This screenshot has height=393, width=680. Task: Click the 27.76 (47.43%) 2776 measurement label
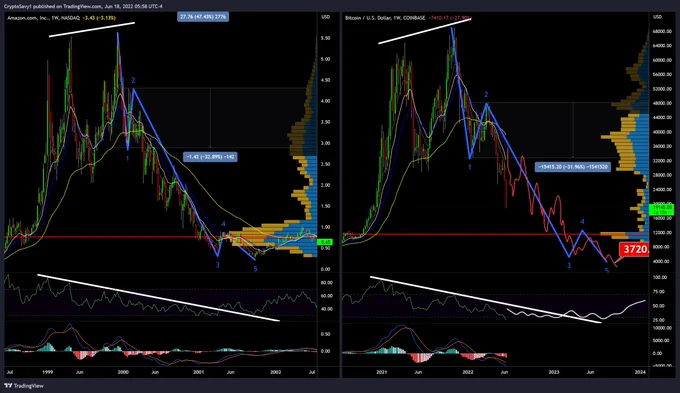click(x=203, y=17)
